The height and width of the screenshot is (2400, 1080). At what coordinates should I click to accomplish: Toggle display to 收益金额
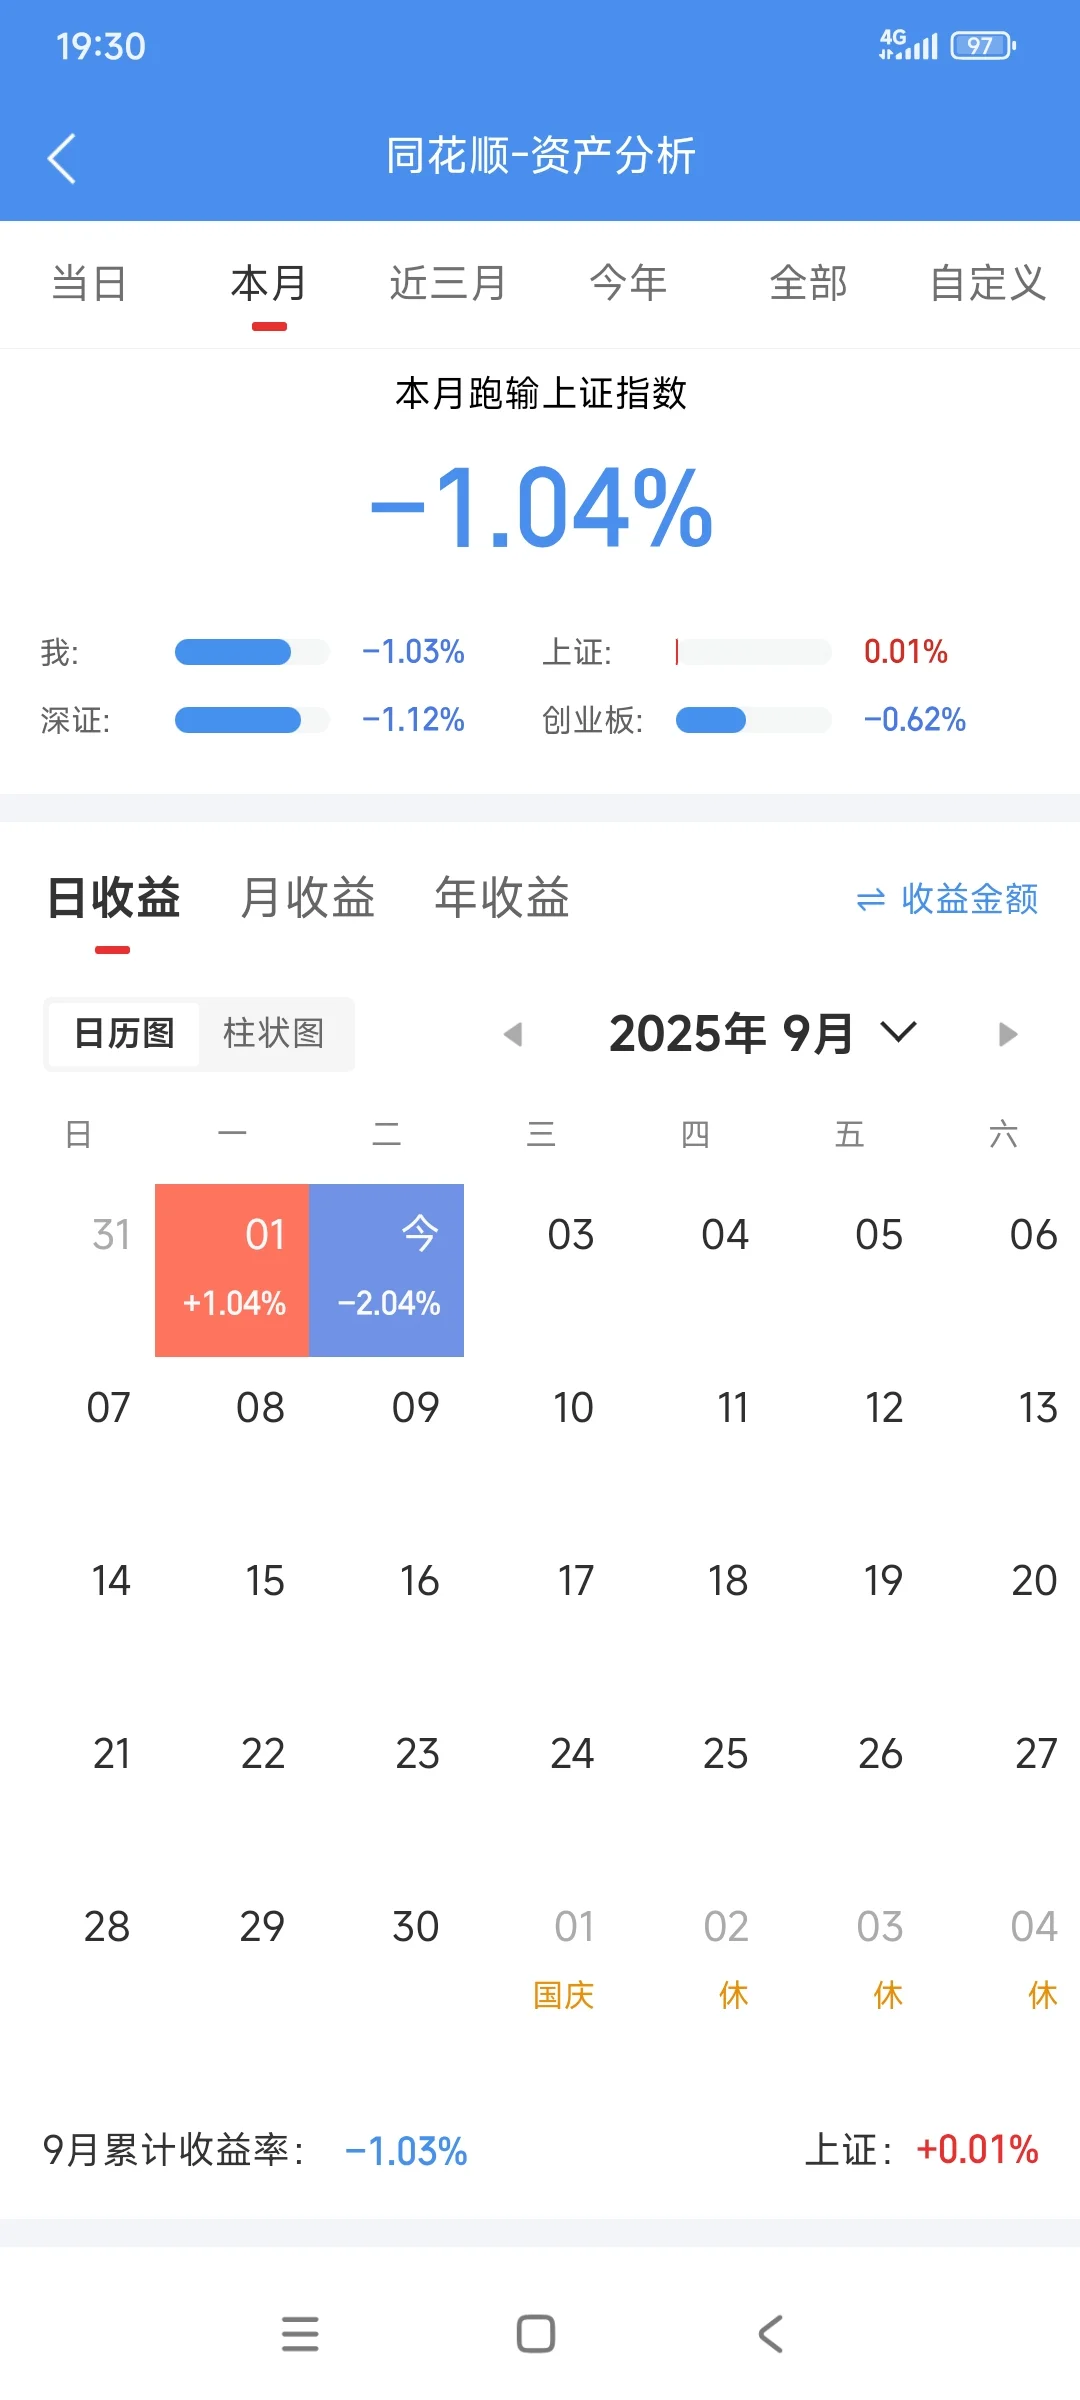click(x=969, y=899)
